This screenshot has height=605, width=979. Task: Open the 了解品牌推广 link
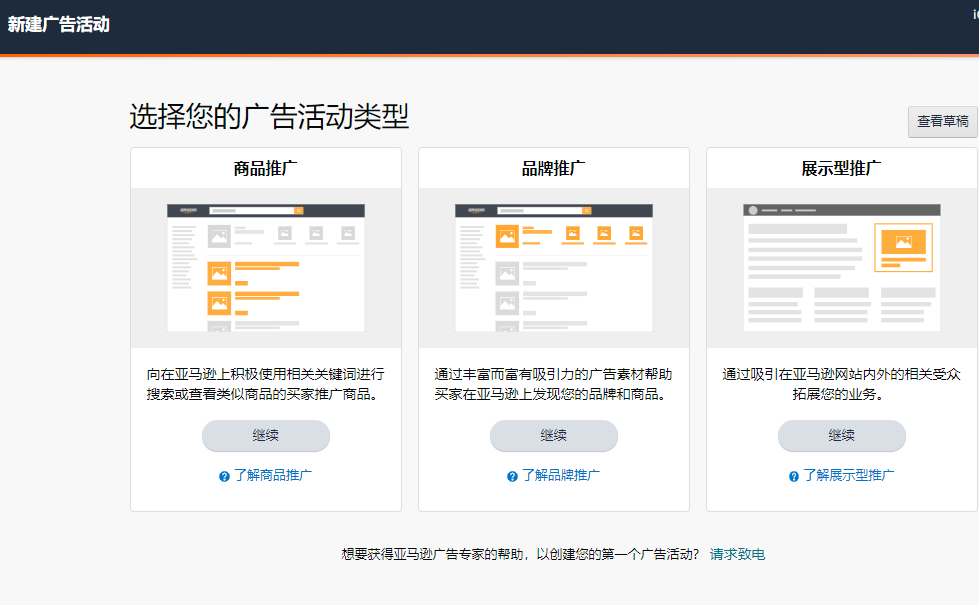coord(561,476)
